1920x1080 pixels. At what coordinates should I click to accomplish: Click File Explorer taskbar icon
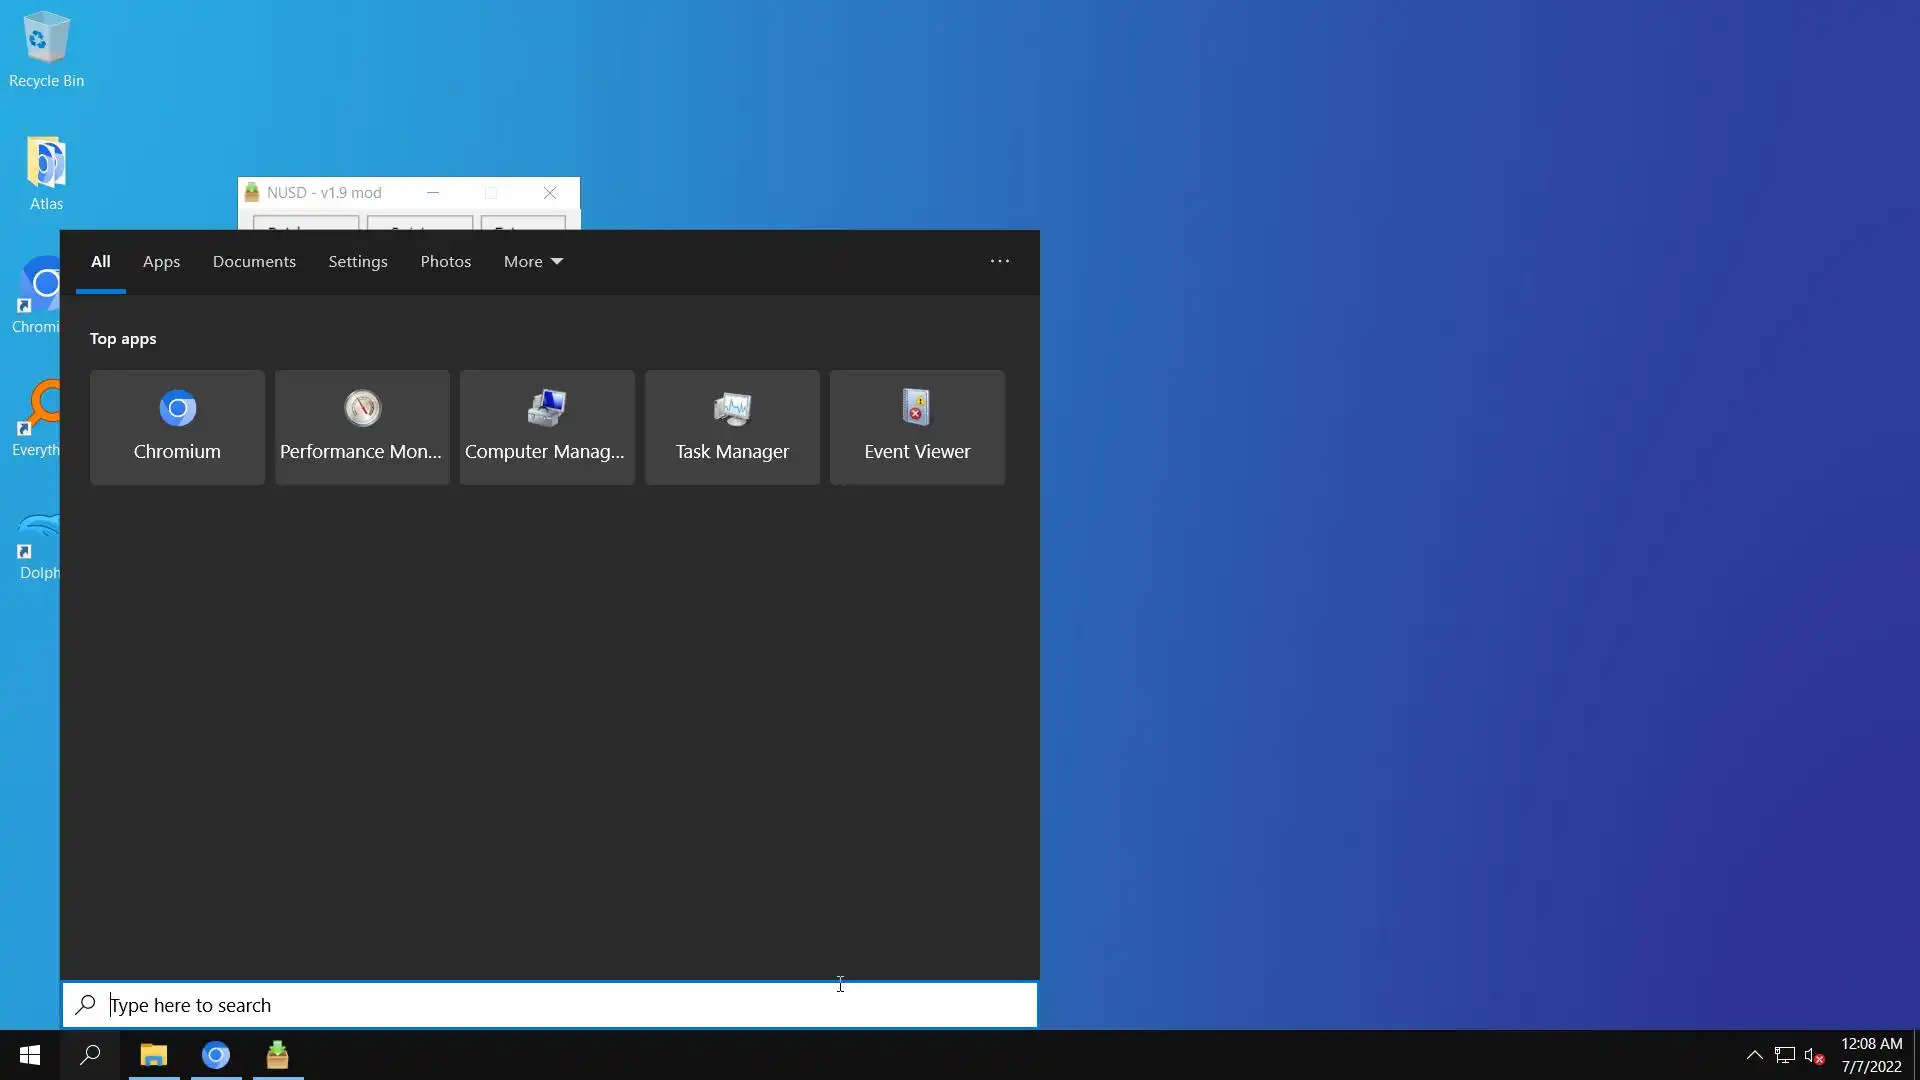(x=153, y=1055)
